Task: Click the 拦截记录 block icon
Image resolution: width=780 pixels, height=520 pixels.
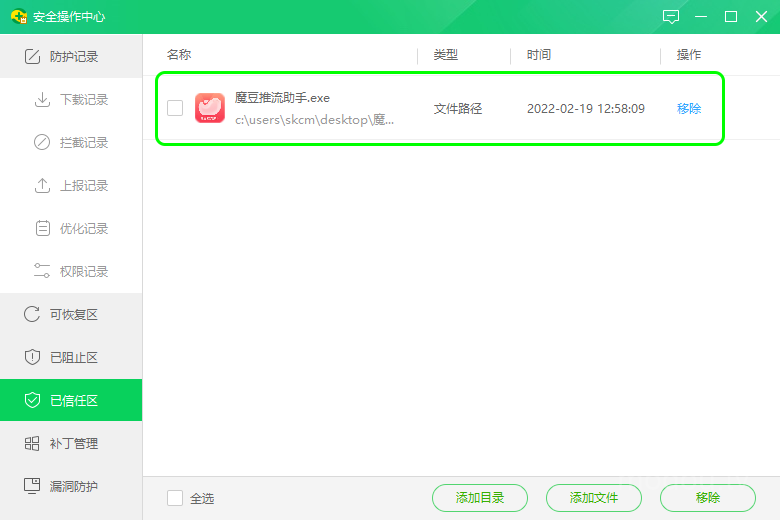Action: point(42,143)
